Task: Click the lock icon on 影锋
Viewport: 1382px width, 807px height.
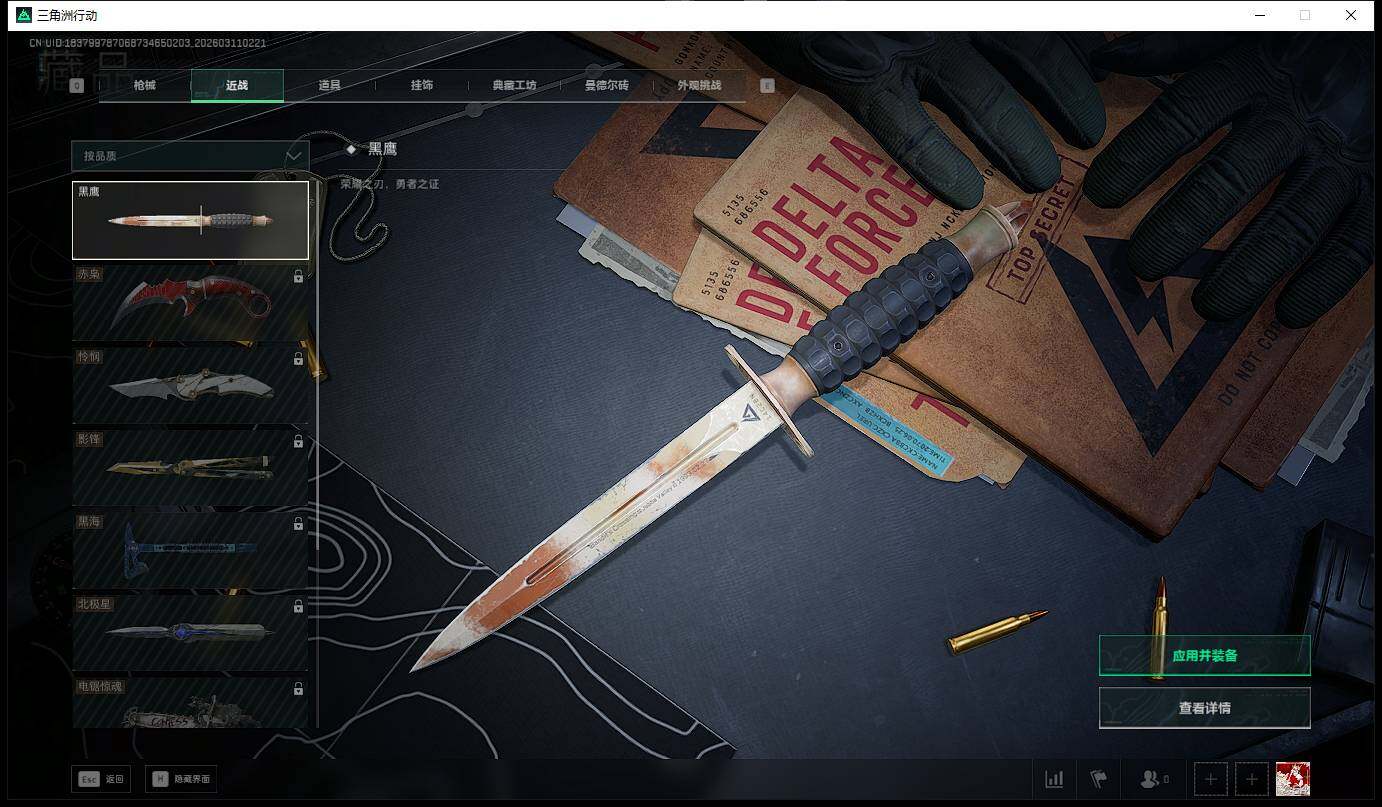Action: (x=298, y=441)
